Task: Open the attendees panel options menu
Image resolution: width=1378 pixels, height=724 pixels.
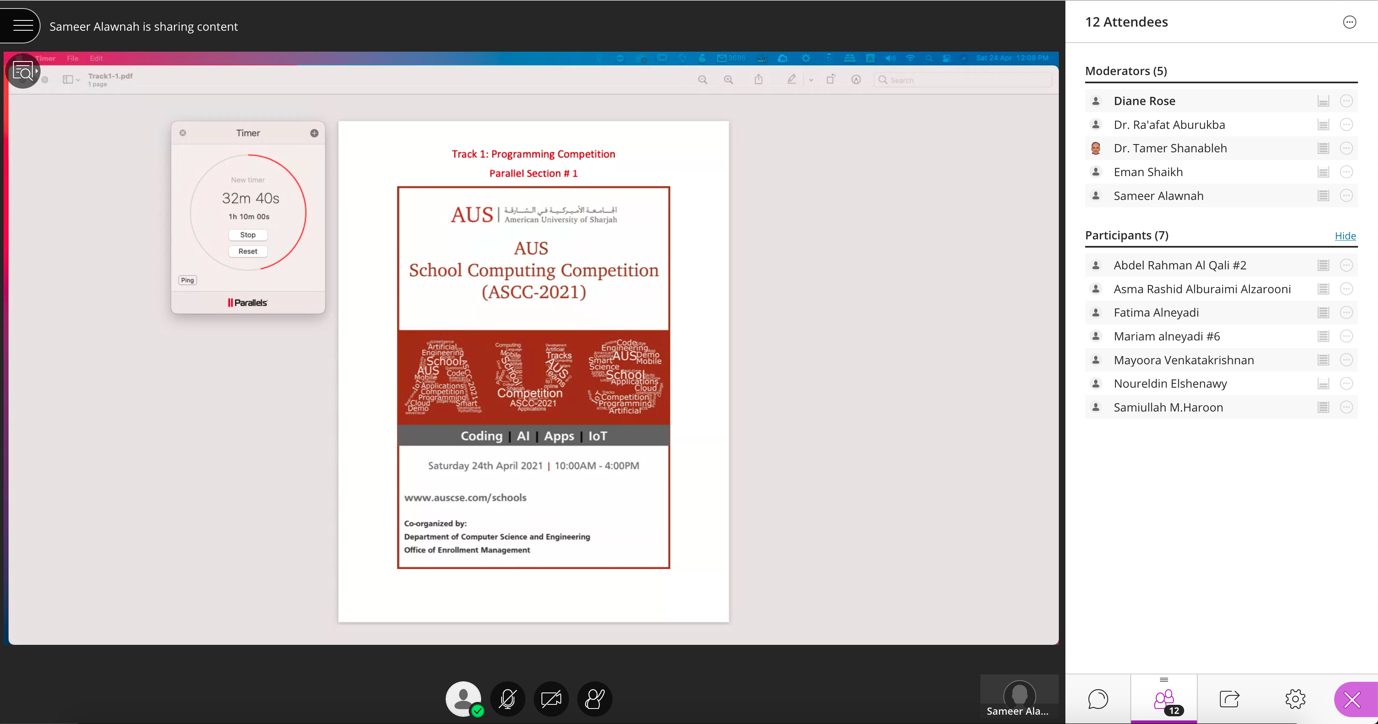Action: coord(1349,22)
